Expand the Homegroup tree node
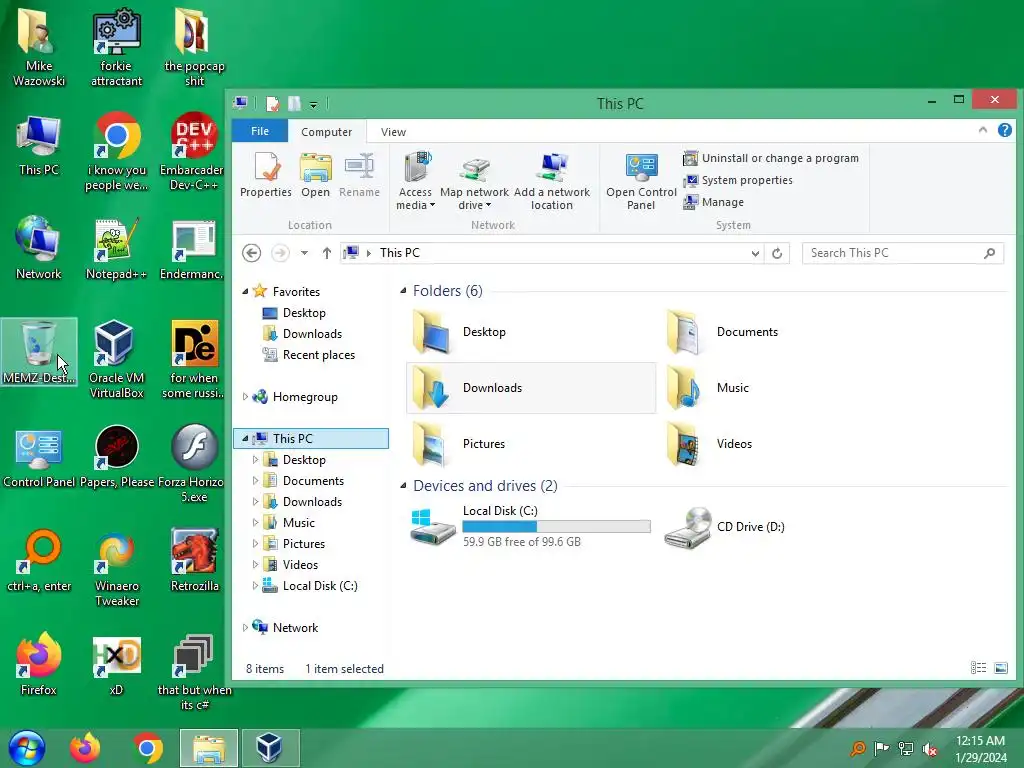The height and width of the screenshot is (768, 1024). tap(245, 396)
